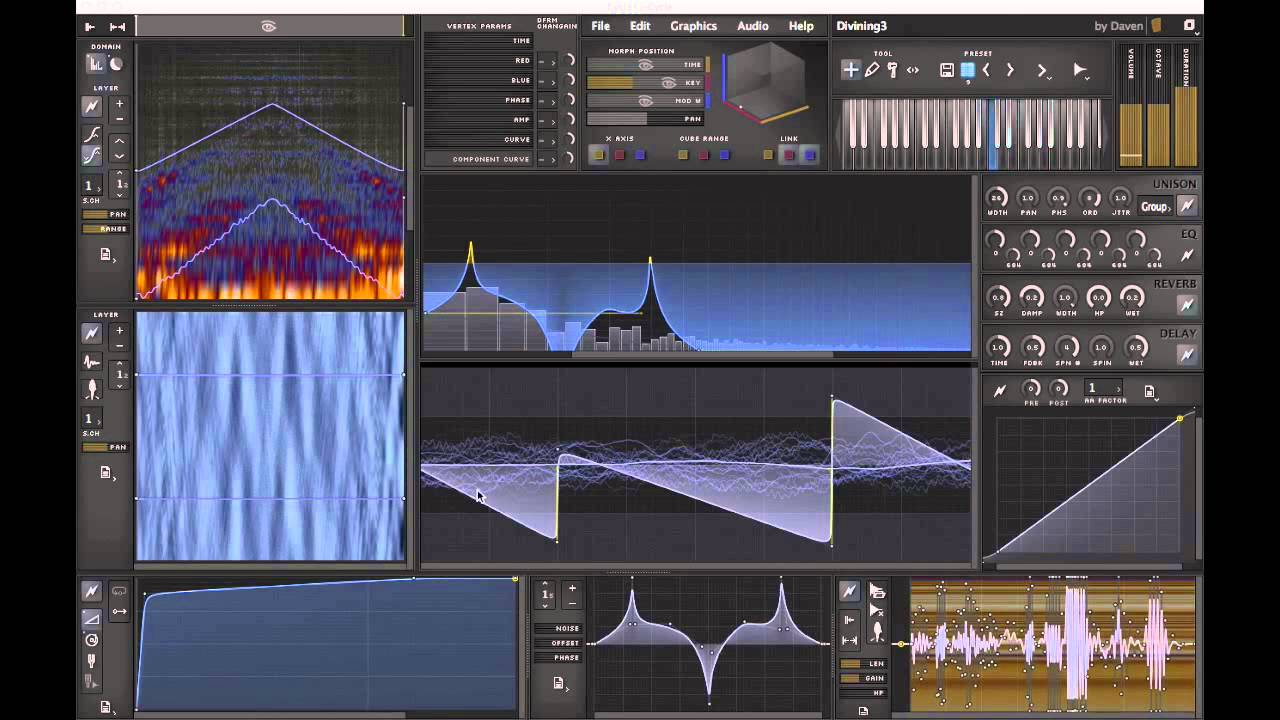Go to the previous preset
Viewport: 1280px width, 720px height.
[987, 70]
